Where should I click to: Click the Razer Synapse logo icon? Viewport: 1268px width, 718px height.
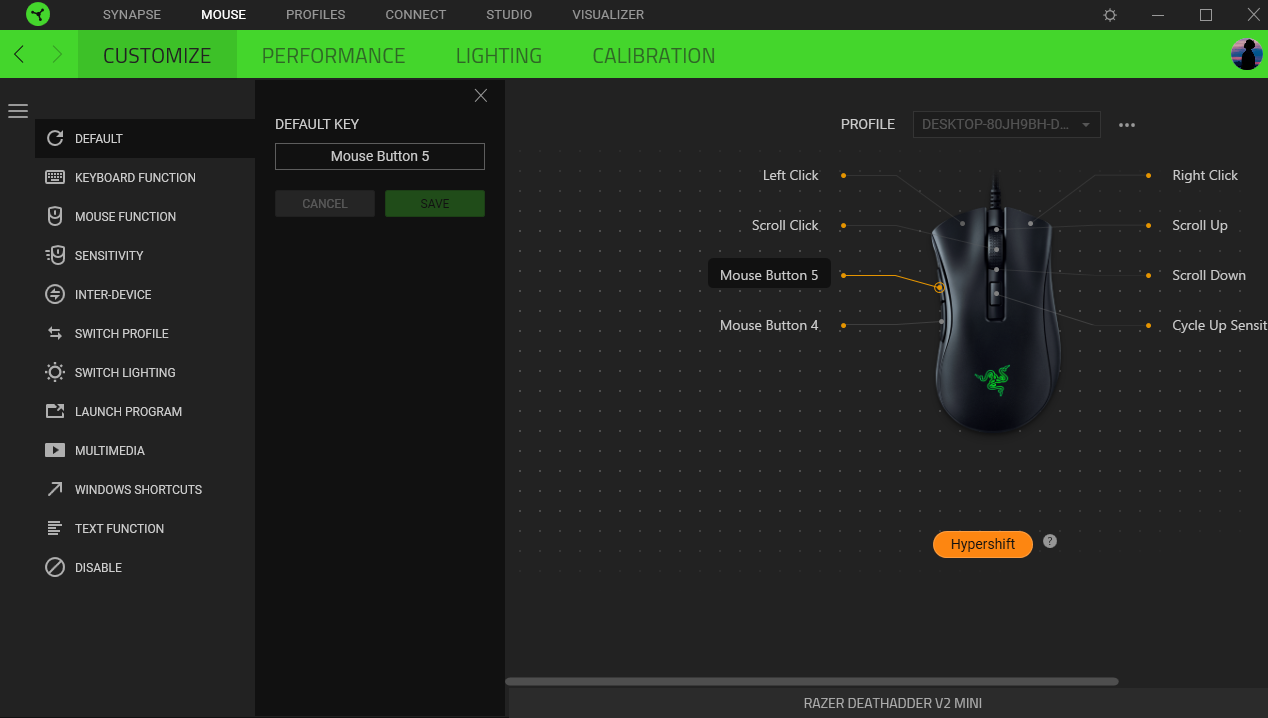(38, 15)
